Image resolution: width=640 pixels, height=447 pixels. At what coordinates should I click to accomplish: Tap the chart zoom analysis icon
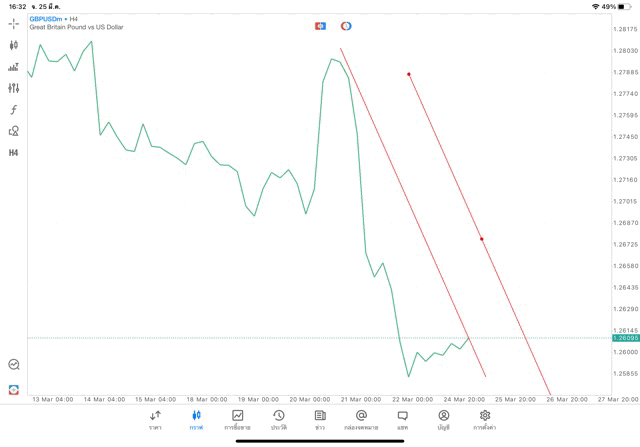[x=14, y=364]
